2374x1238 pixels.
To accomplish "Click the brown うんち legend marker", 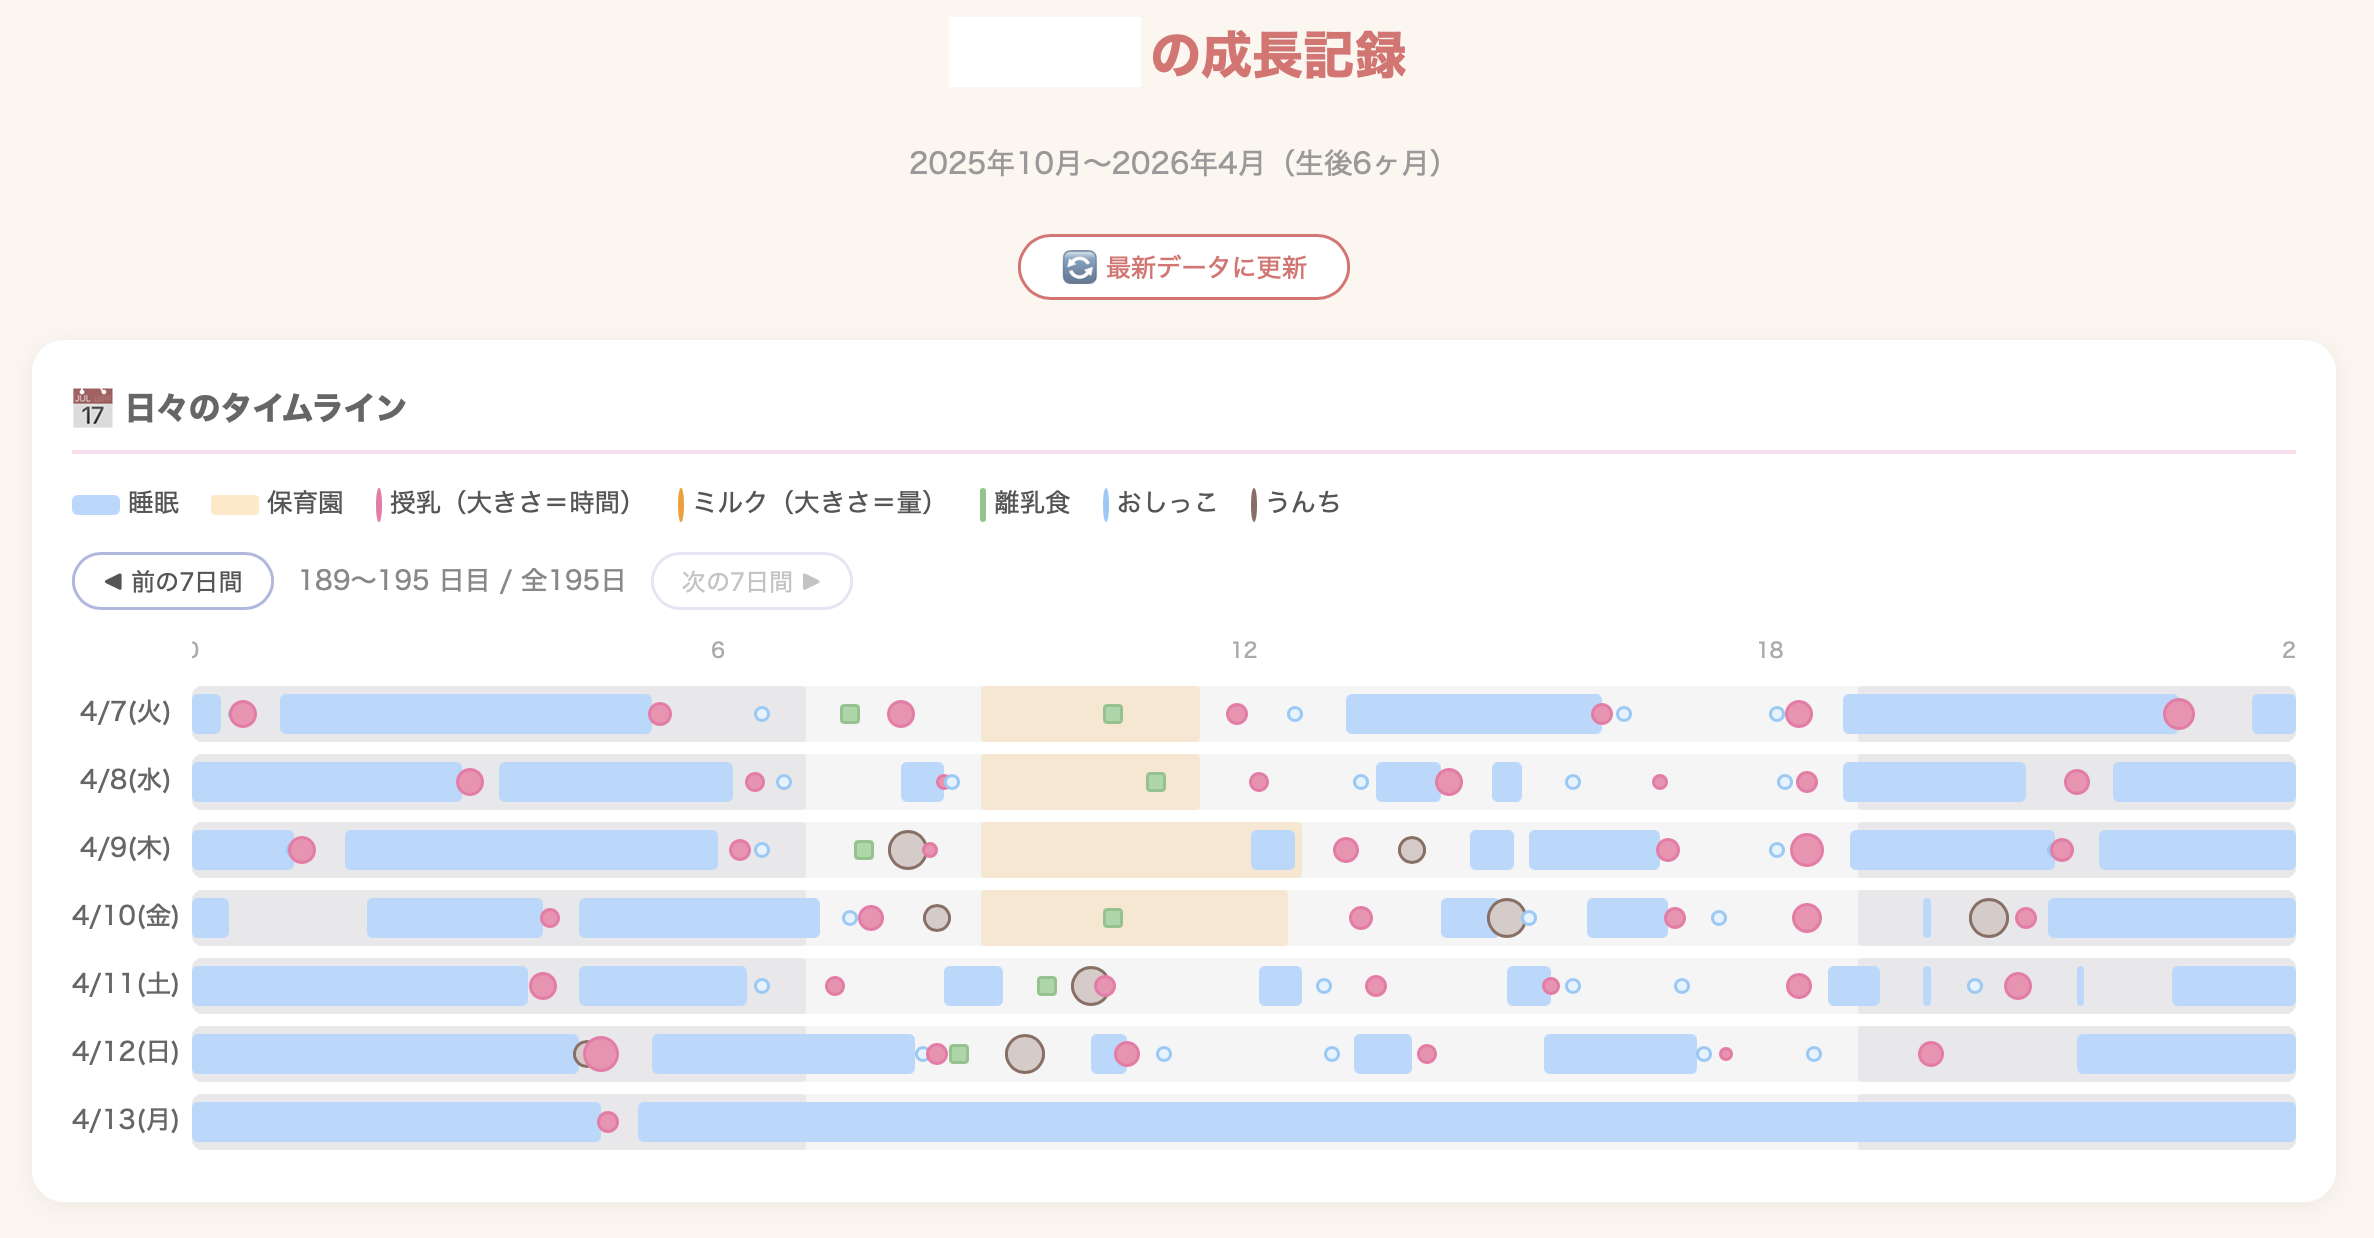I will coord(1254,503).
